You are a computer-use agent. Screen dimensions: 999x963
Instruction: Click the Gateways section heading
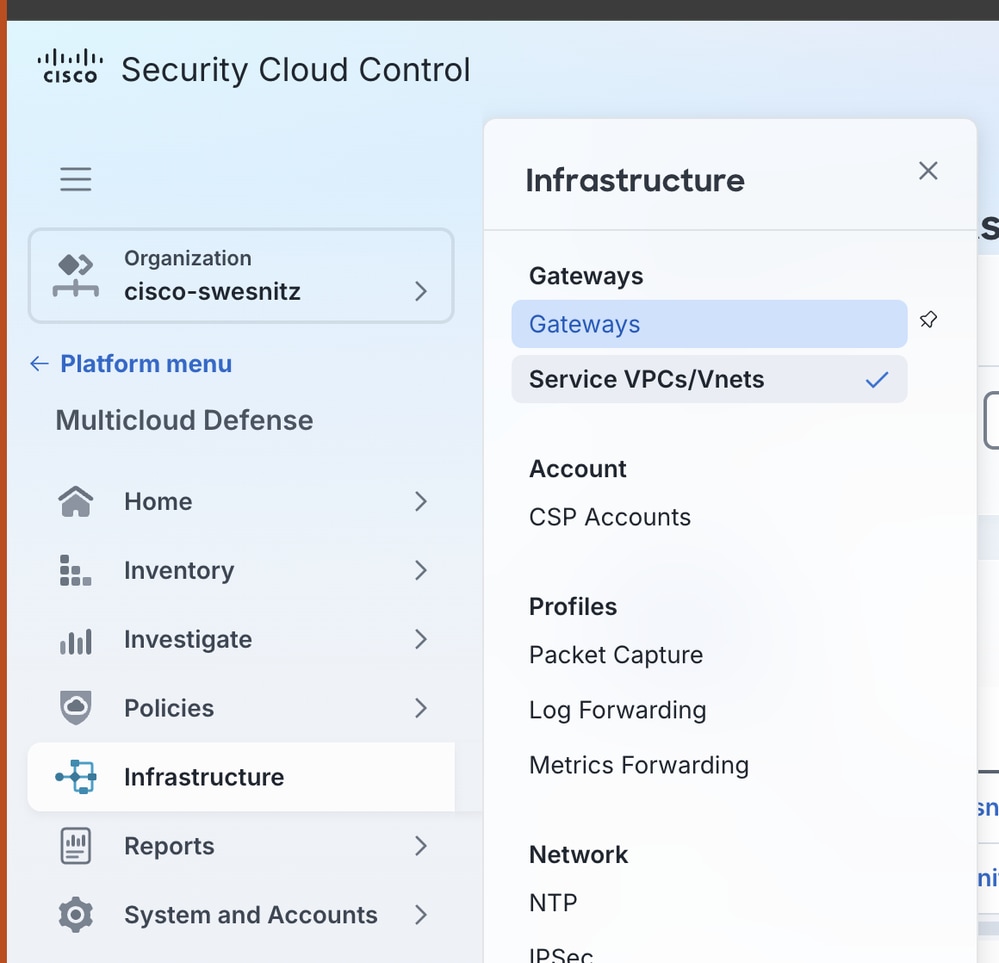586,276
